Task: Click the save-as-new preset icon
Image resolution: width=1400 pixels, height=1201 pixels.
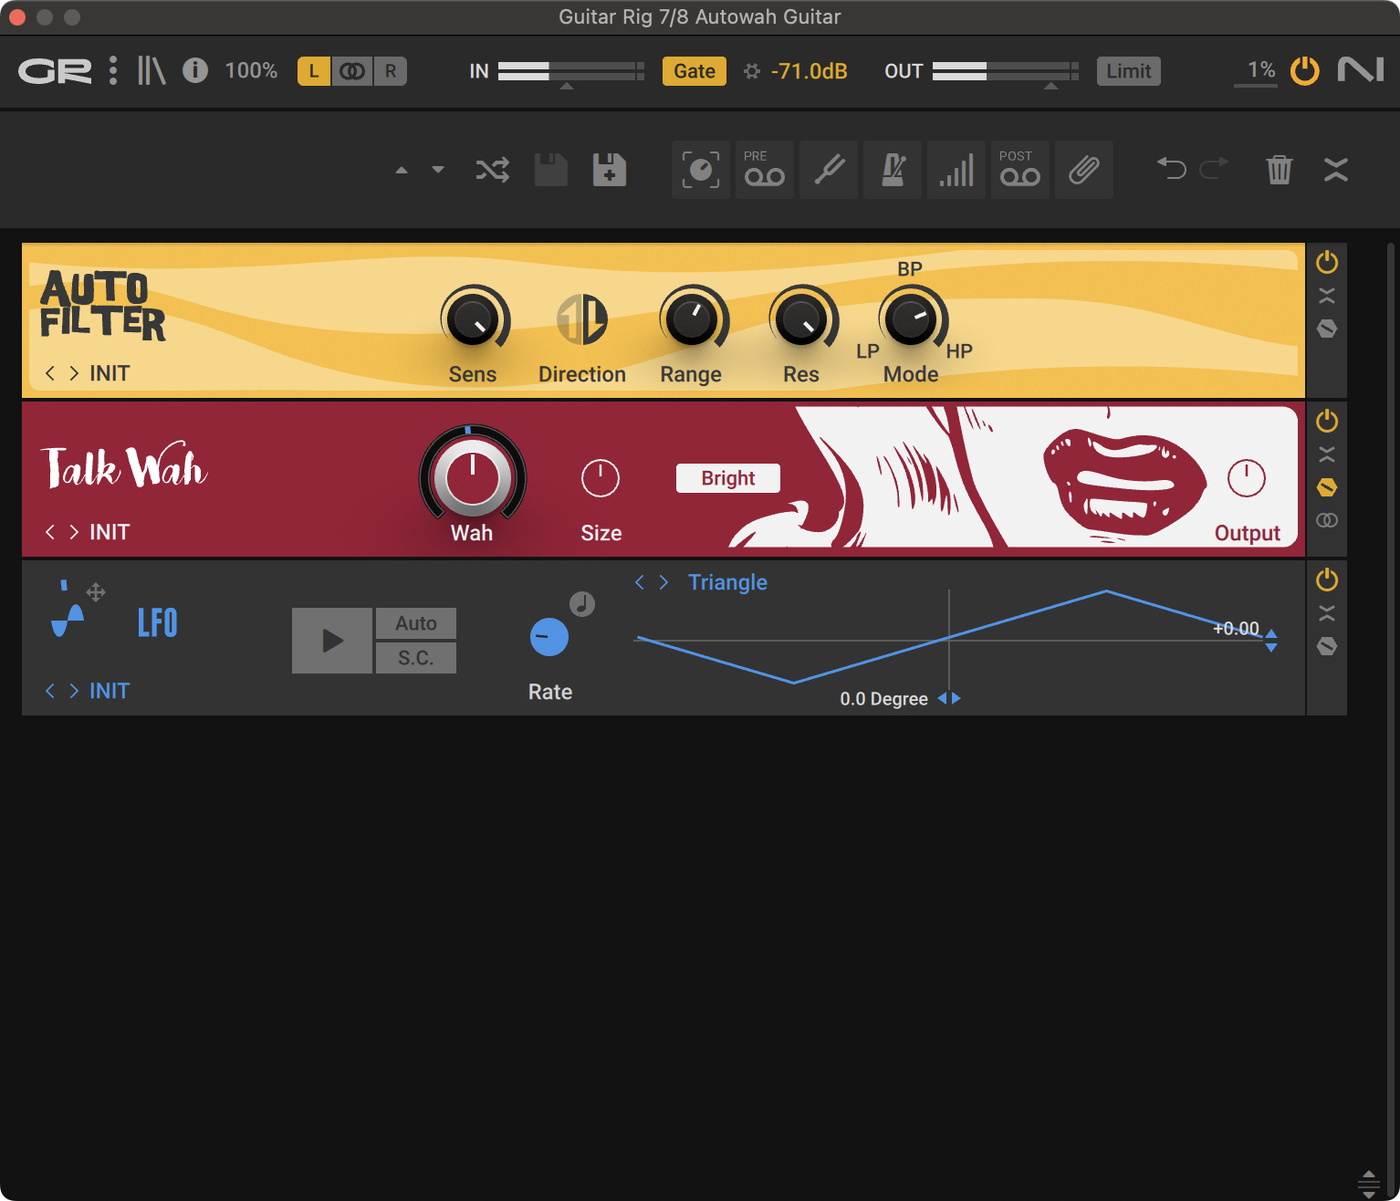Action: [609, 170]
